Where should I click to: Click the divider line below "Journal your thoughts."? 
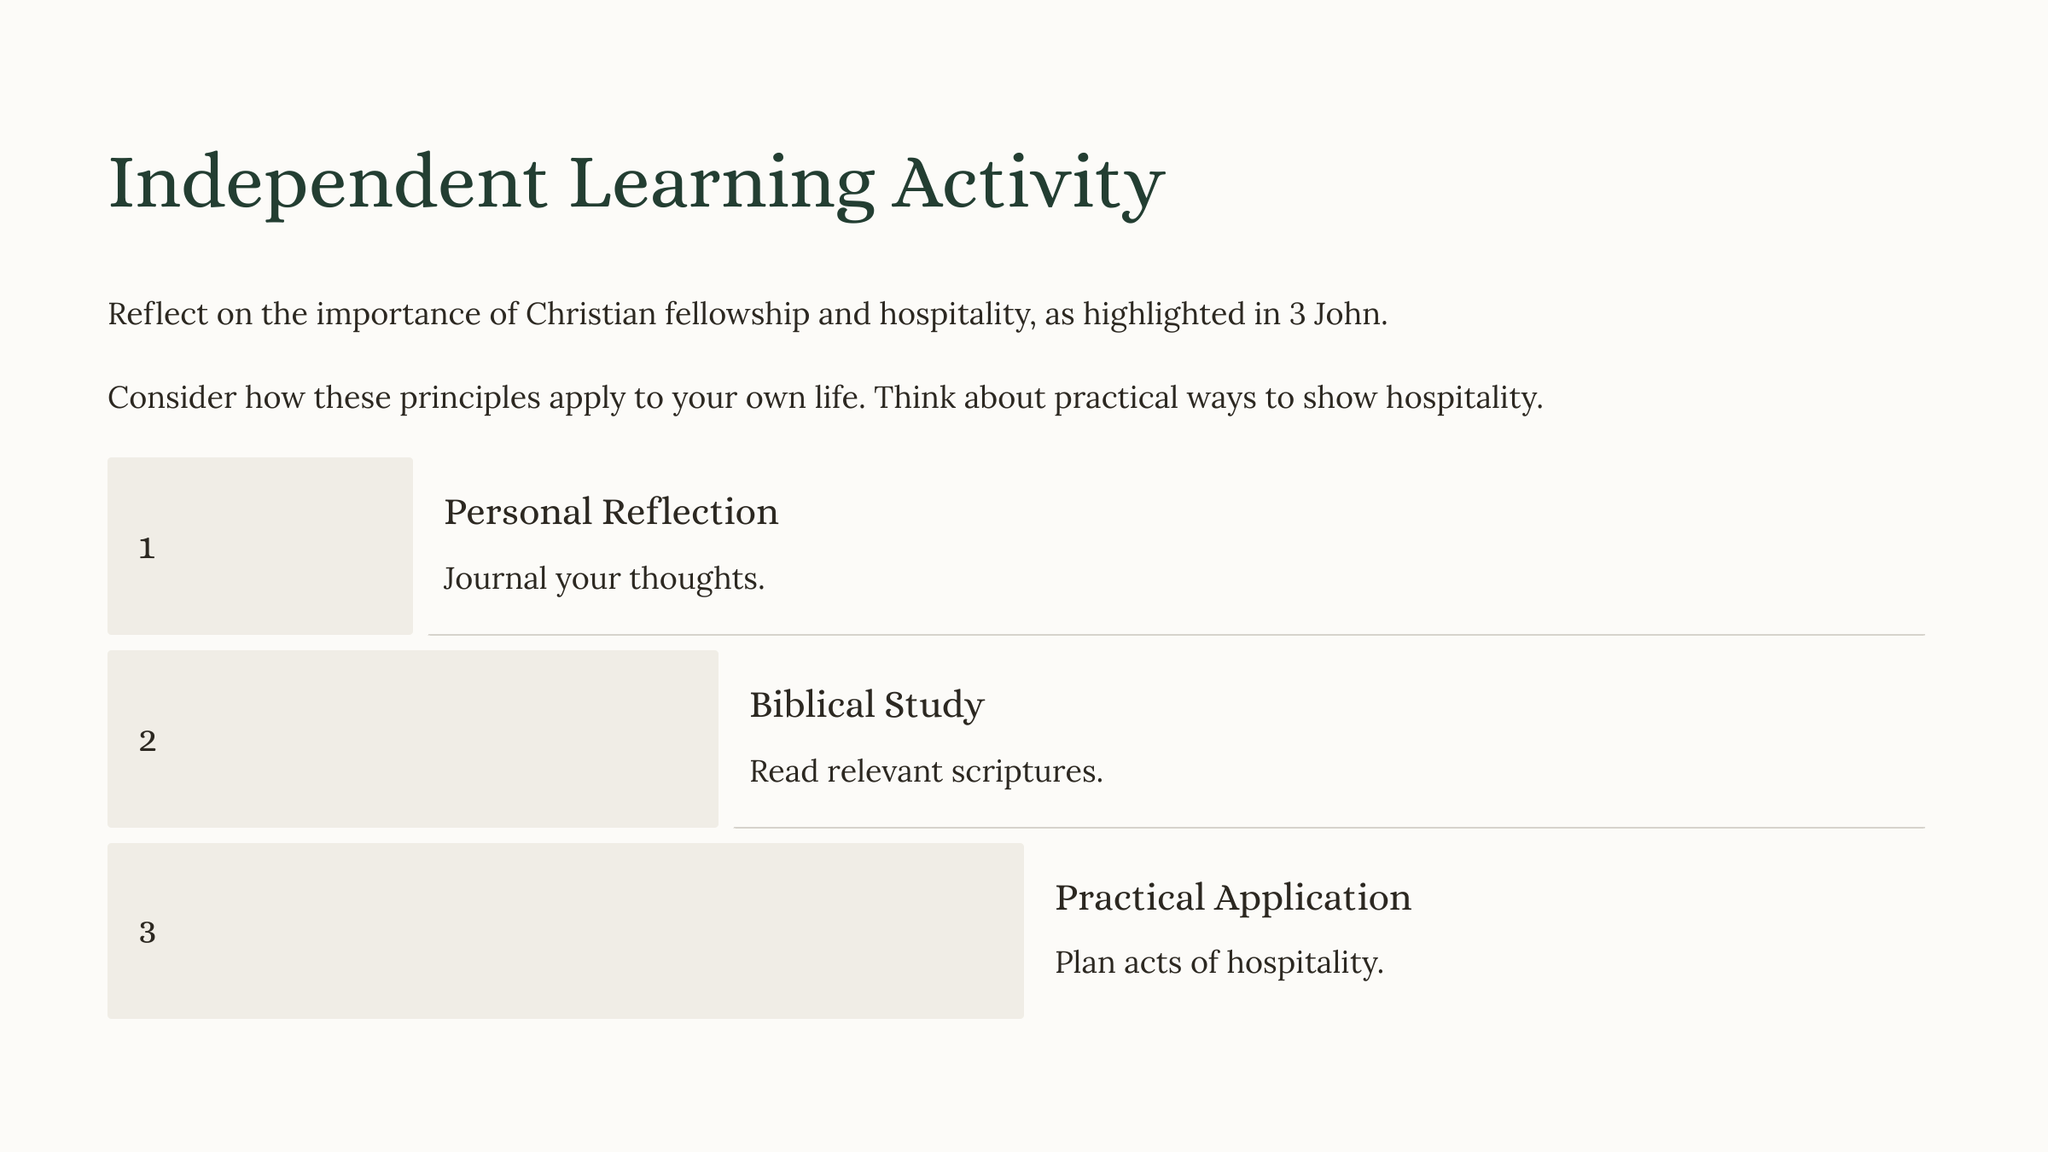point(1176,635)
